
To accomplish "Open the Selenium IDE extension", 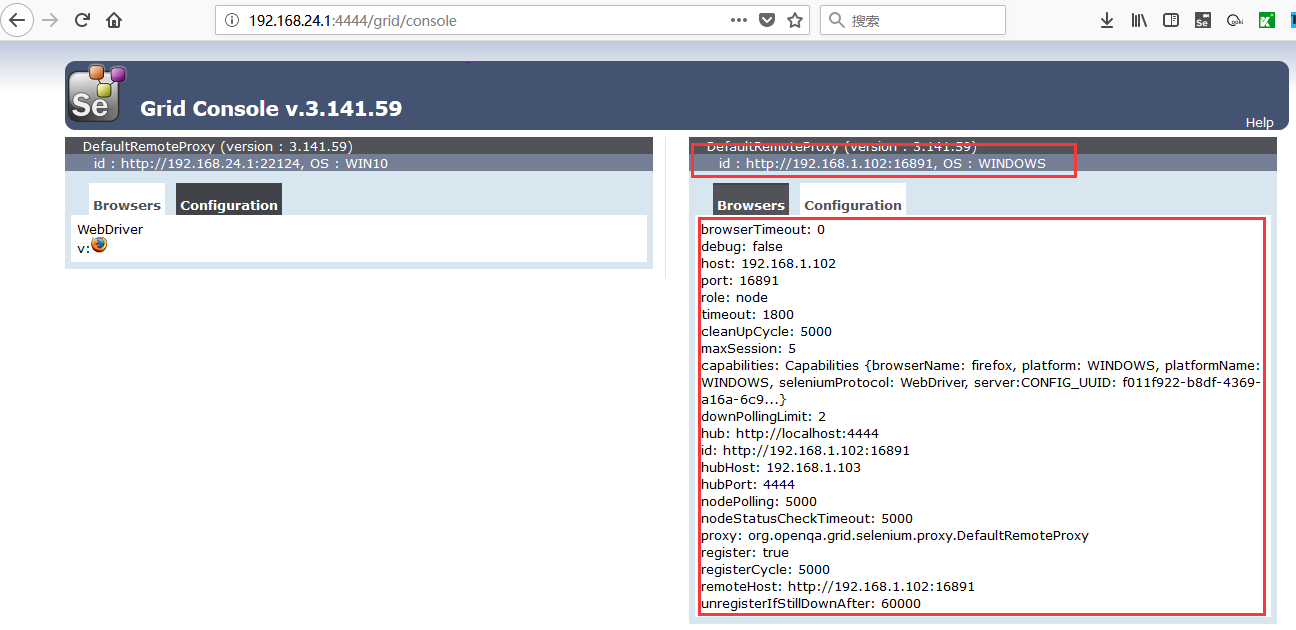I will pos(1203,20).
